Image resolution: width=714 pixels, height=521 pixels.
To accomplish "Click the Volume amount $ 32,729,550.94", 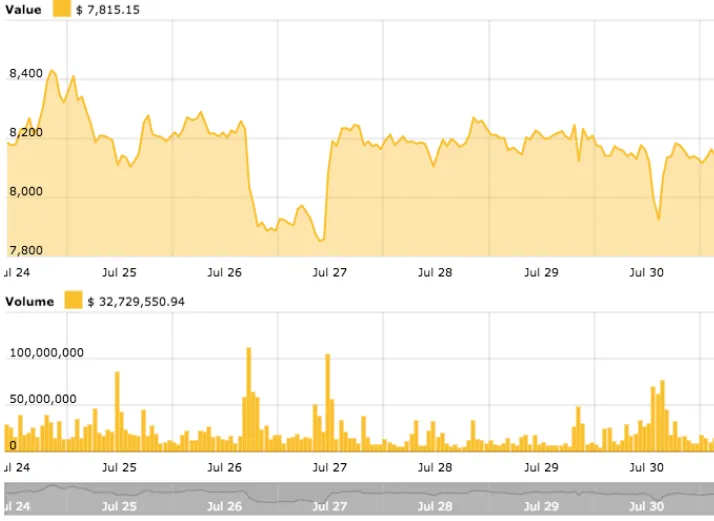I will (x=136, y=301).
